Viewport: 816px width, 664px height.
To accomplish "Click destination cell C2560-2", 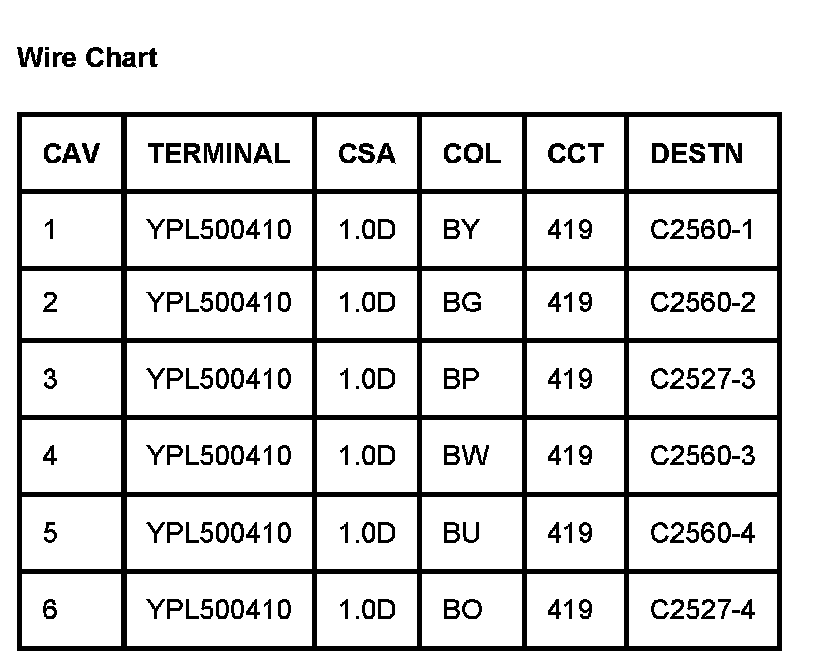I will pyautogui.click(x=702, y=302).
